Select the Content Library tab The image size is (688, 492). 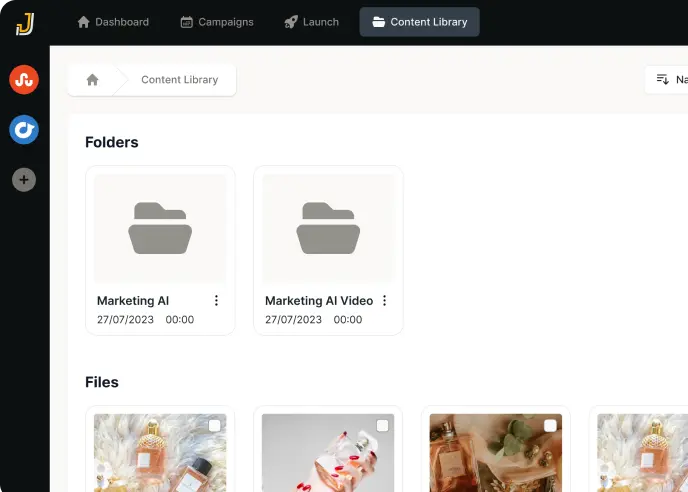(419, 22)
